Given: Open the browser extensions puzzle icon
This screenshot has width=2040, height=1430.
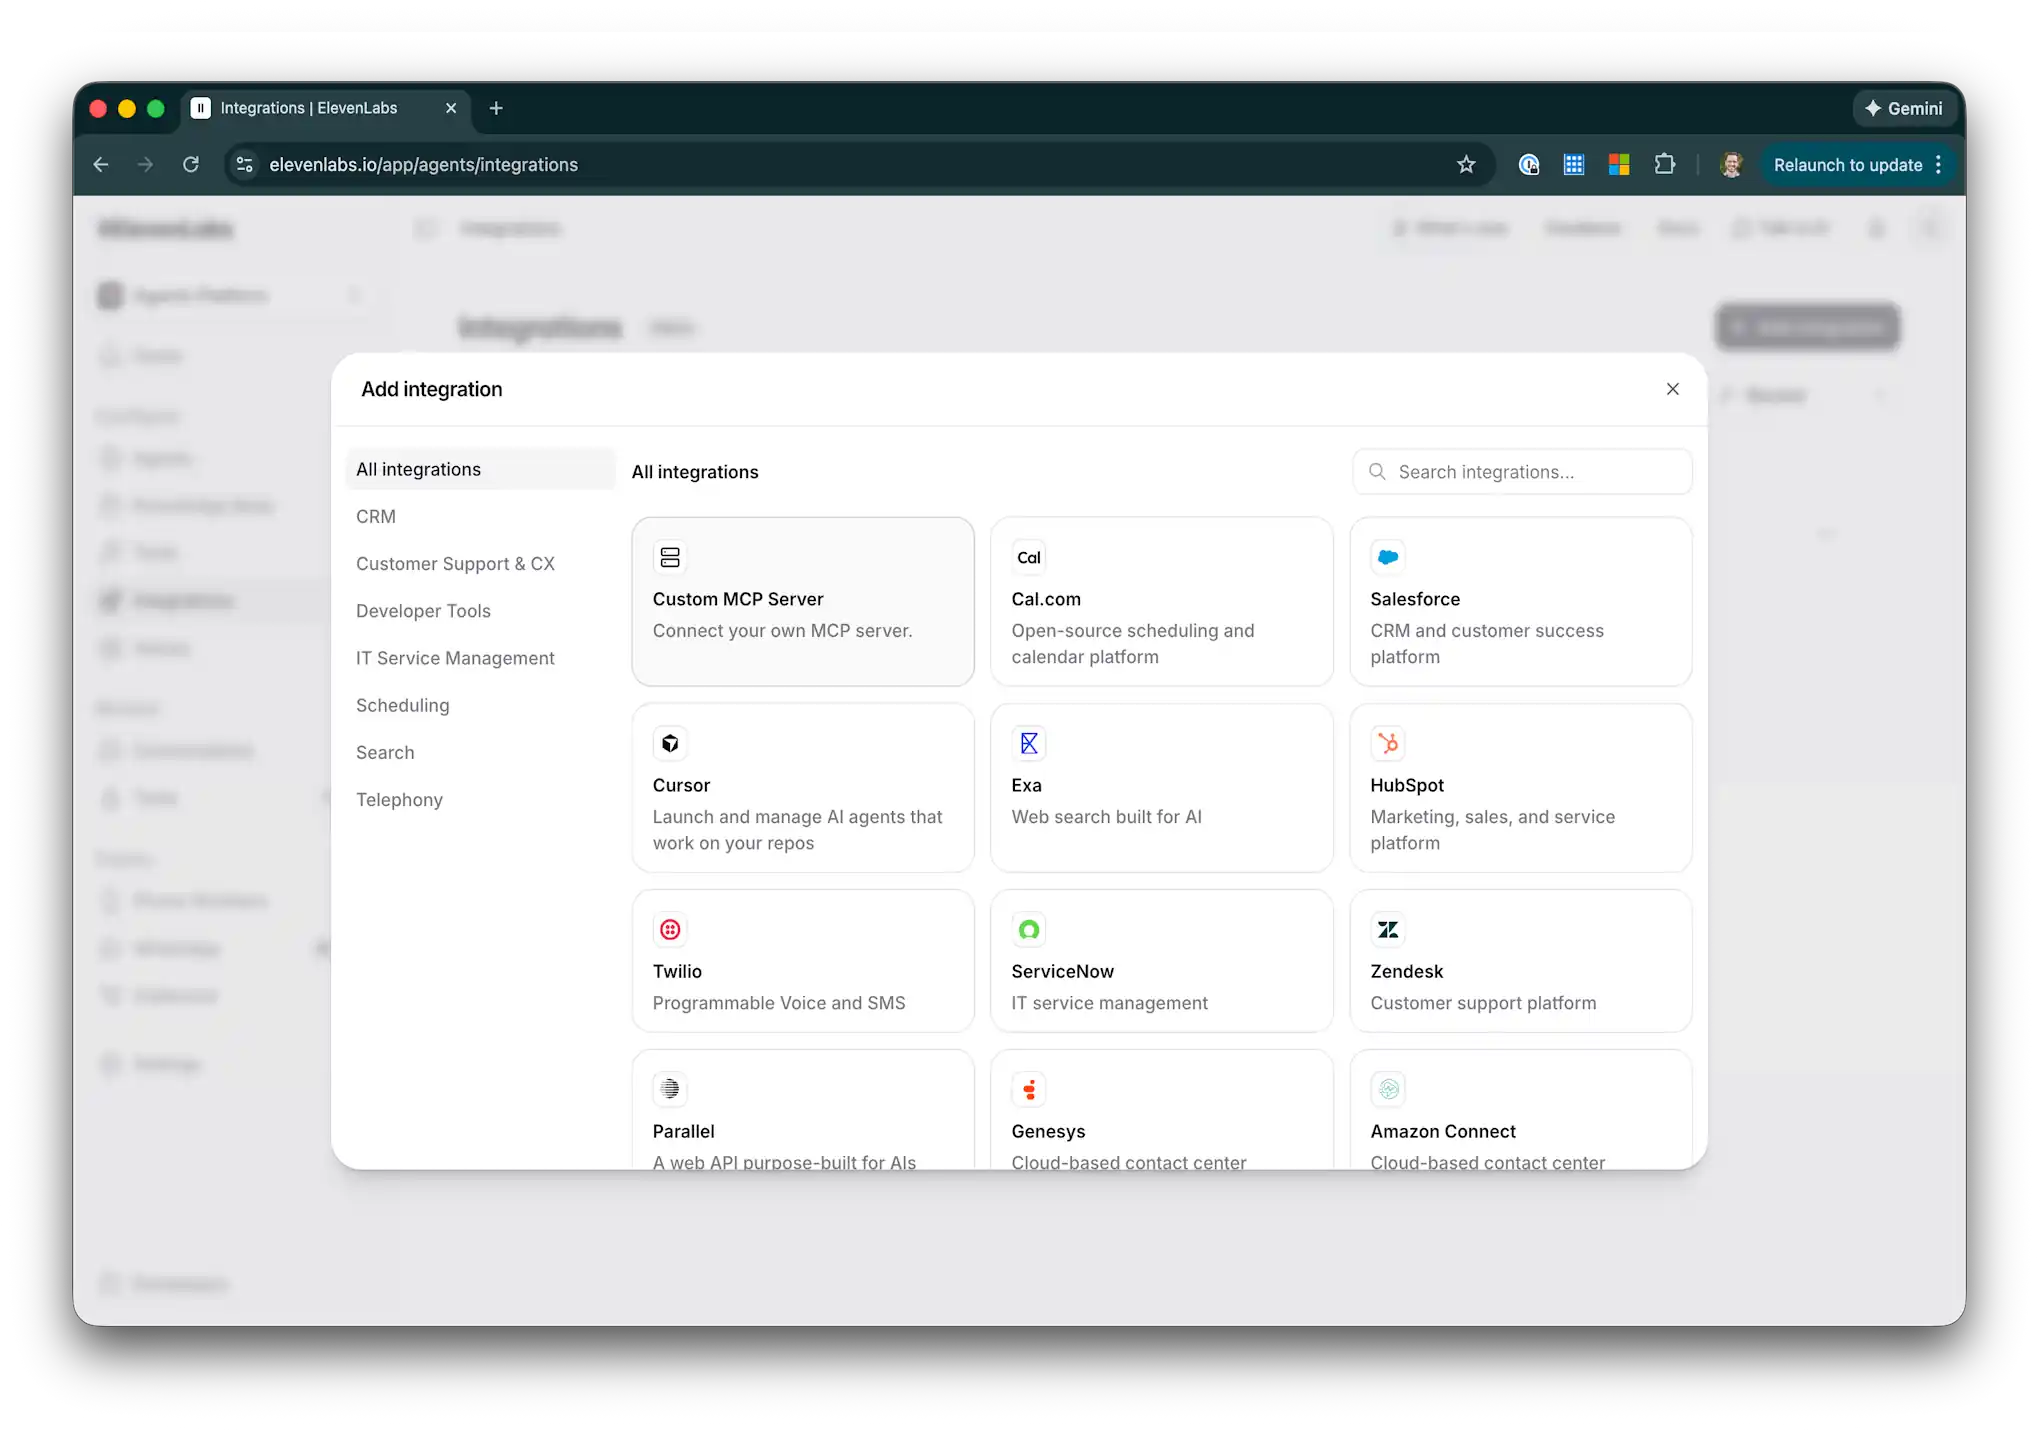Looking at the screenshot, I should pos(1664,165).
